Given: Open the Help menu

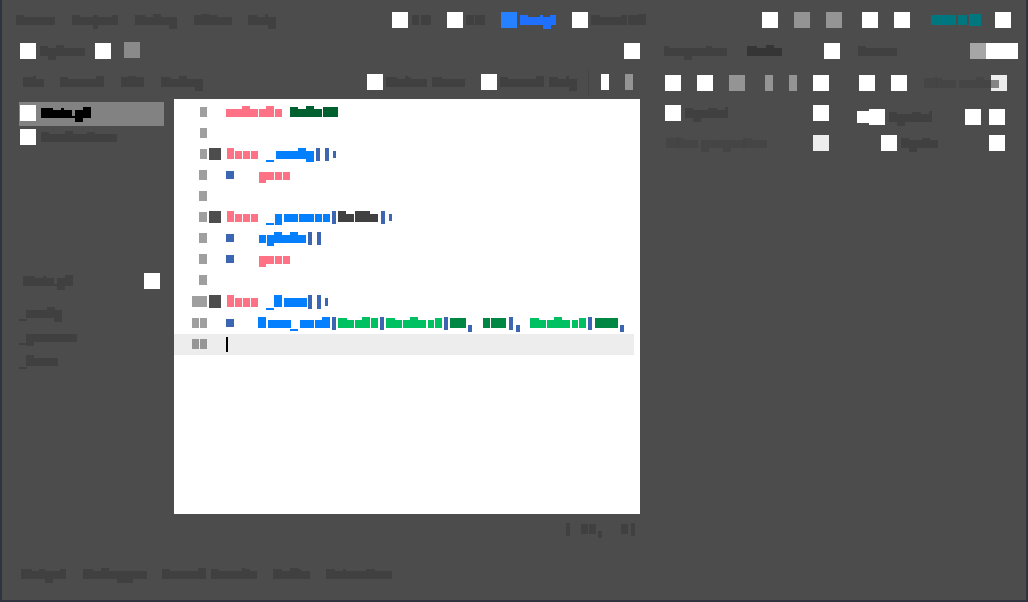Looking at the screenshot, I should coord(262,20).
